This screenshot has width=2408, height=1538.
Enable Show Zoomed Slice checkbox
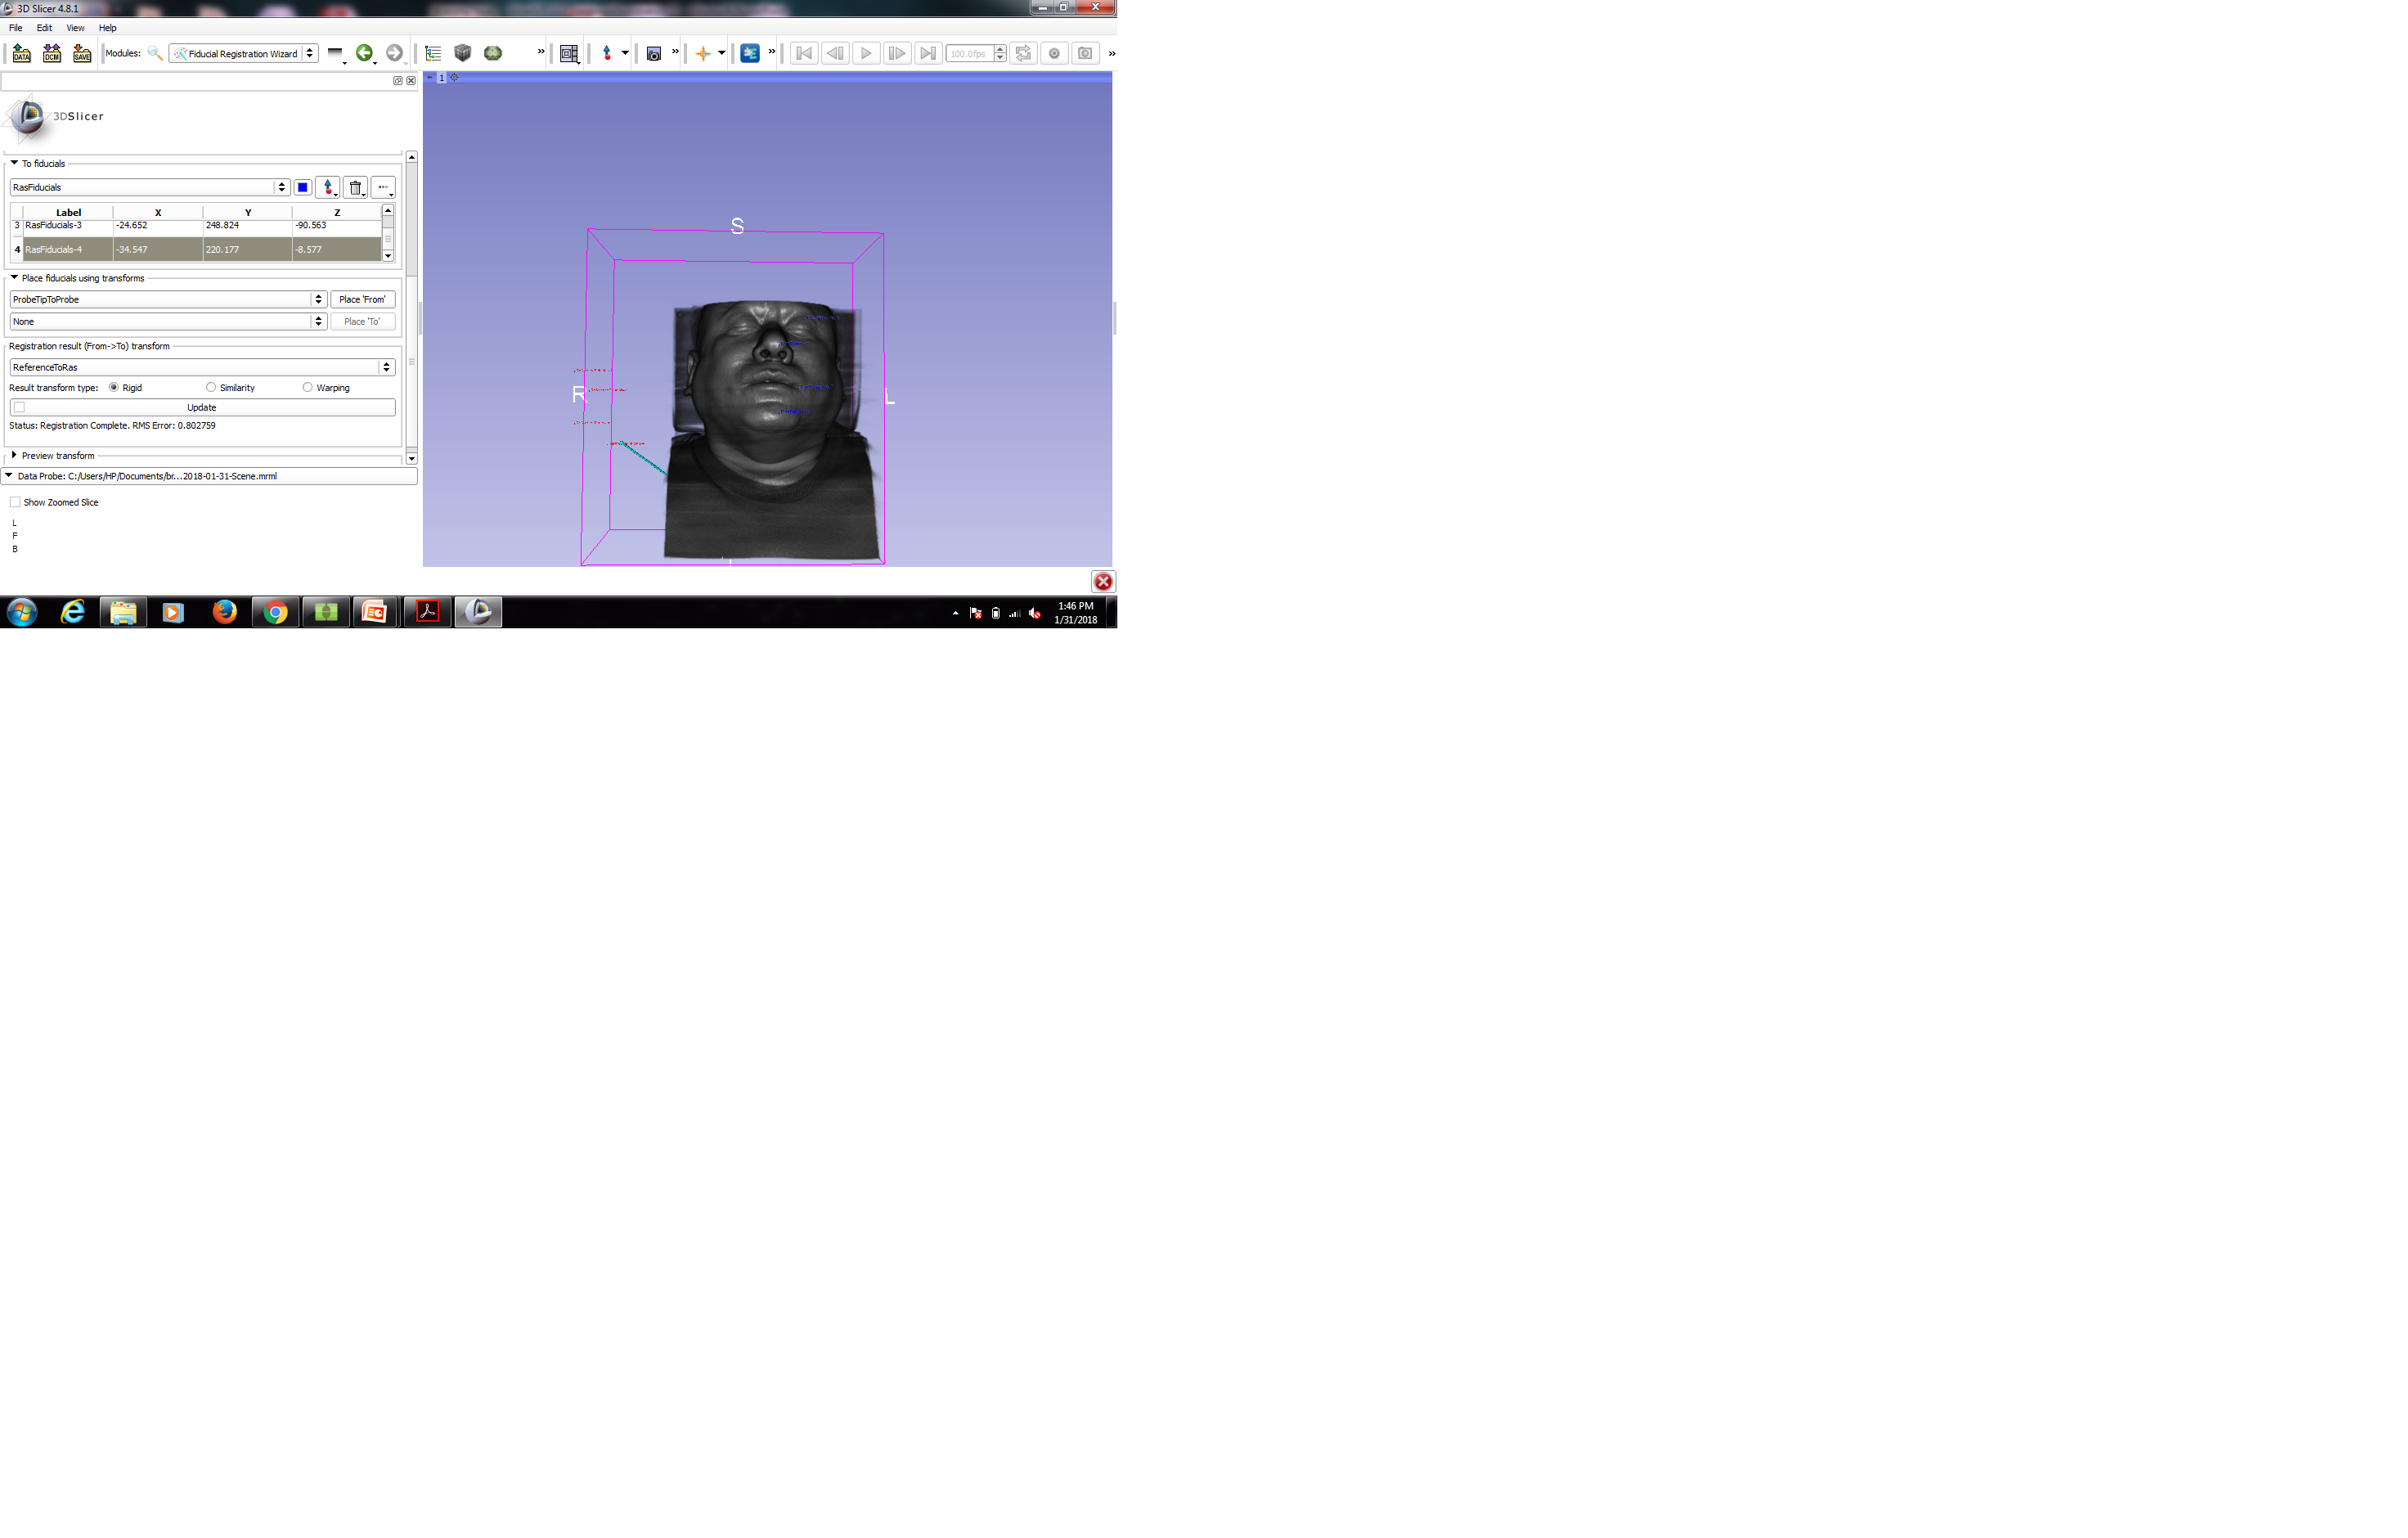coord(15,502)
